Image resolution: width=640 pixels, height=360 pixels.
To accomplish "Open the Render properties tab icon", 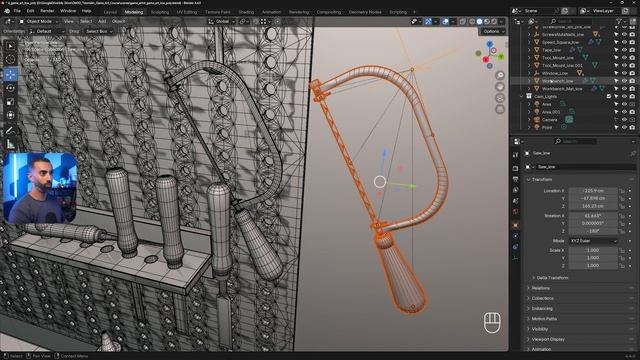I will pos(516,168).
